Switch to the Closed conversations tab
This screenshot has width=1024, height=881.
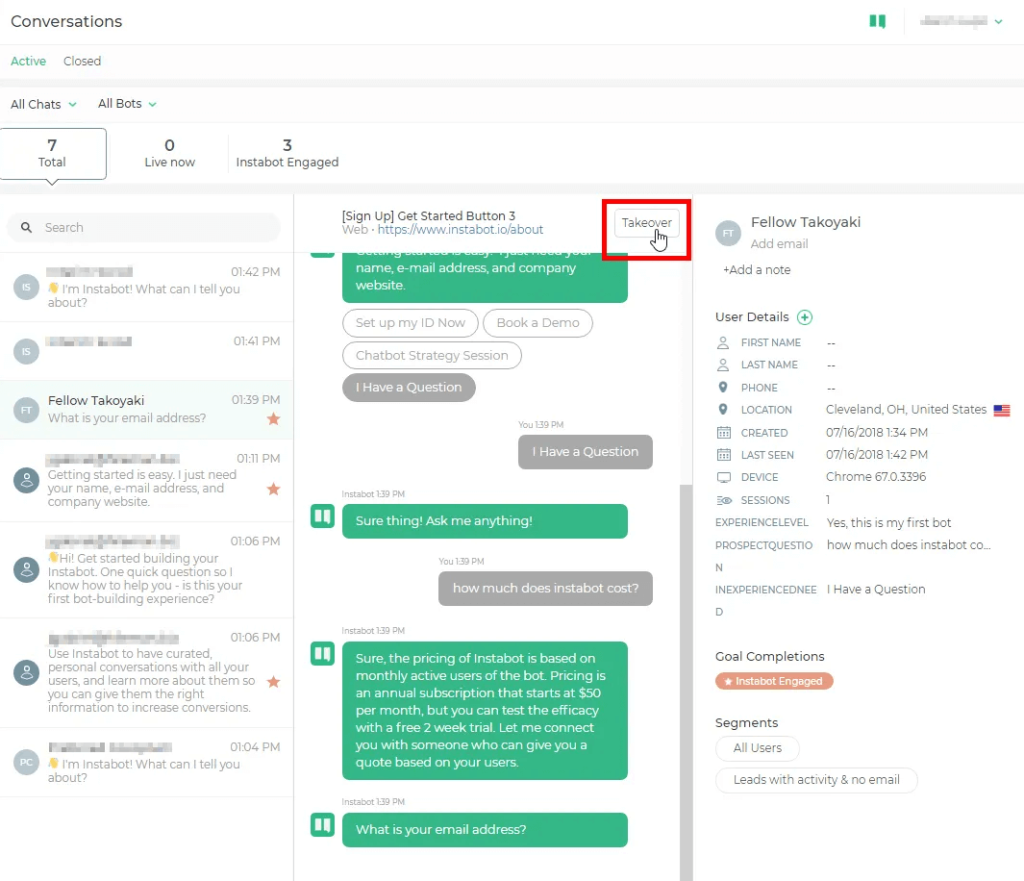click(82, 61)
